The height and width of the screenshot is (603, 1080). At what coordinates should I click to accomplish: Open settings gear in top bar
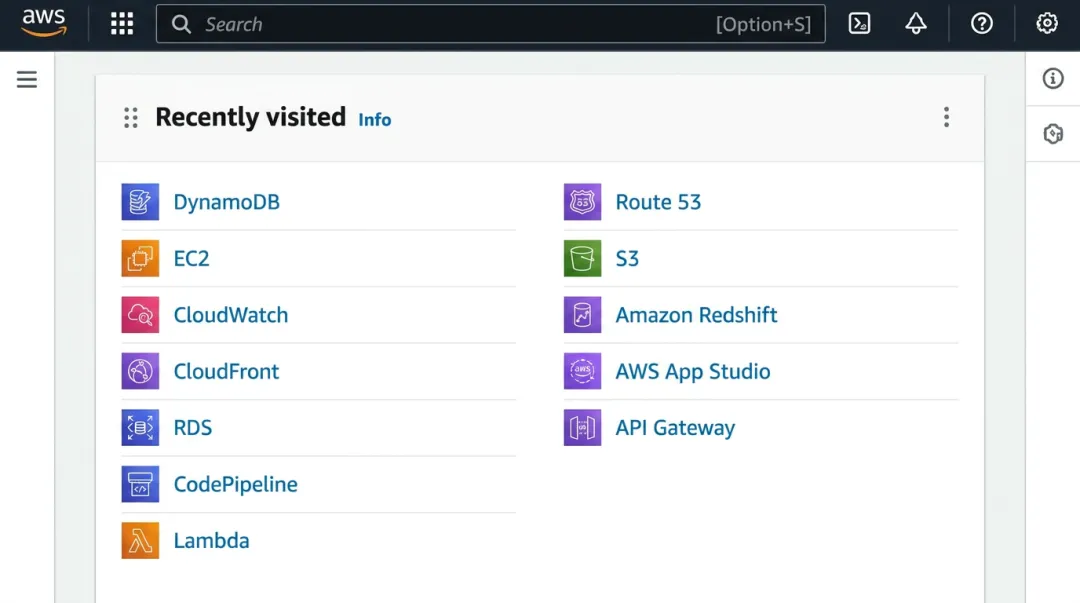click(1047, 23)
